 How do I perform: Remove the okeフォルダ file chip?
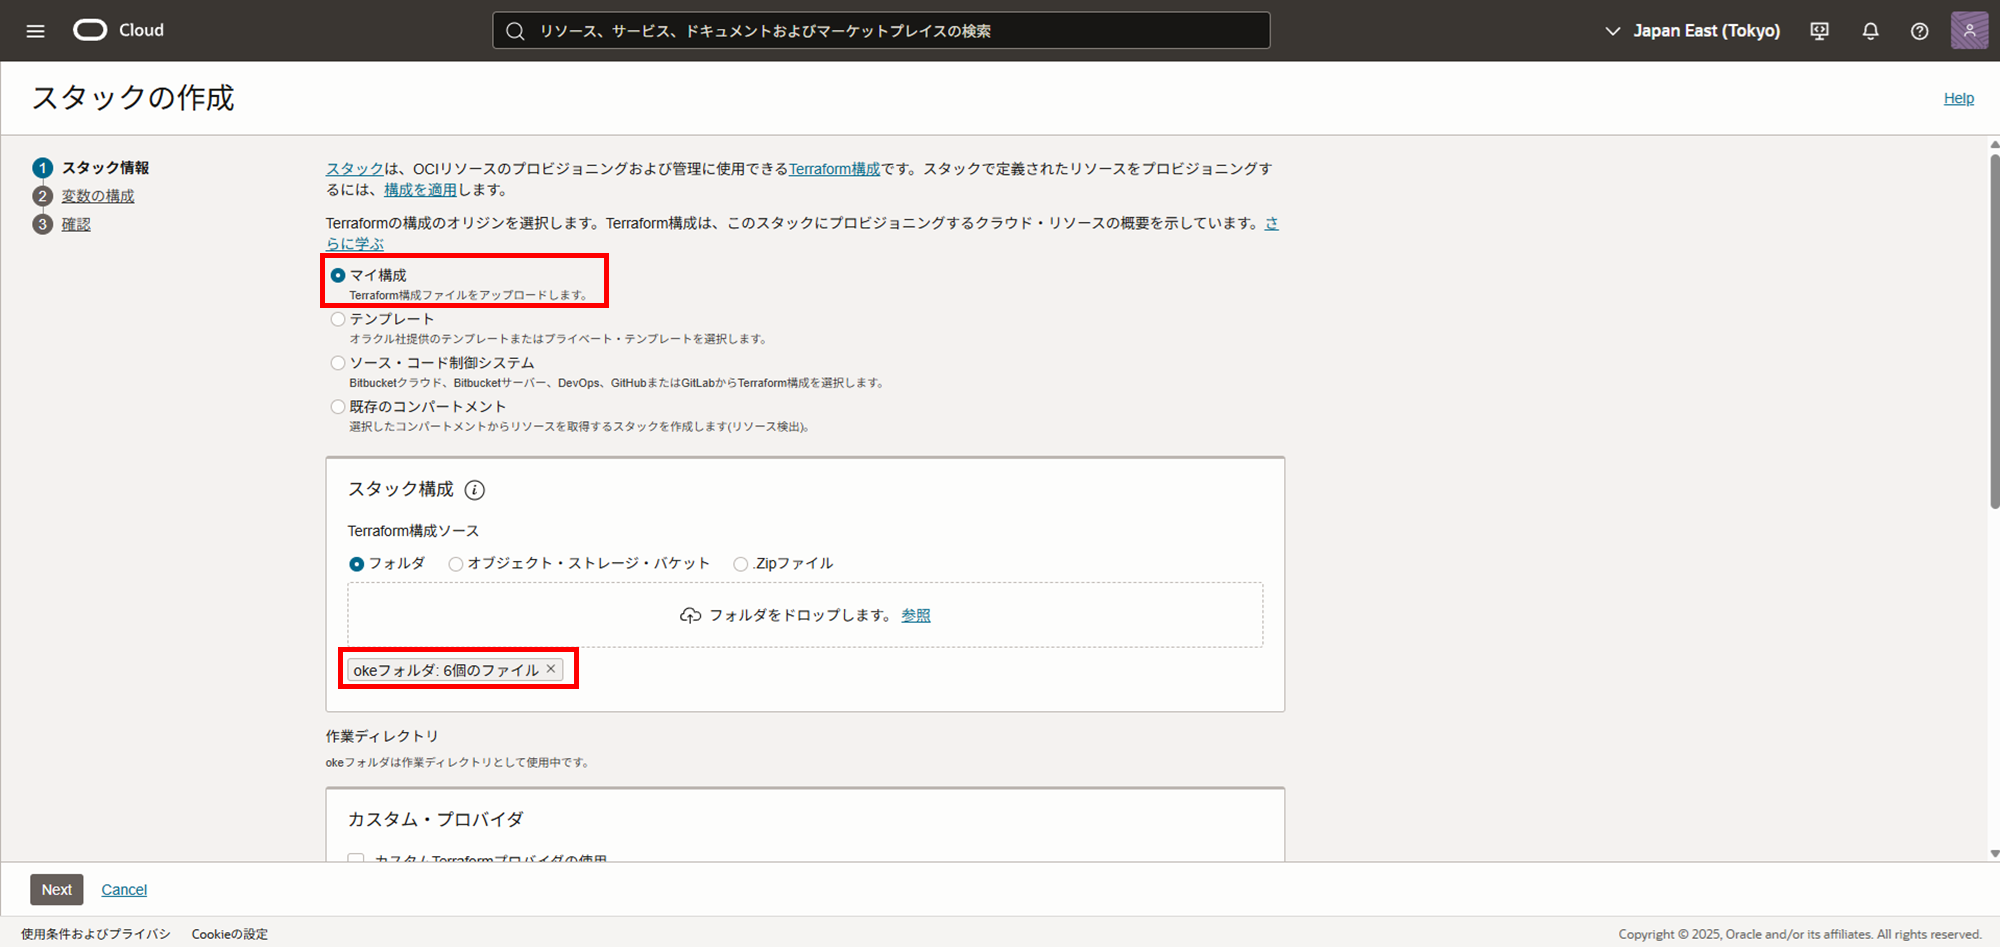pos(551,669)
